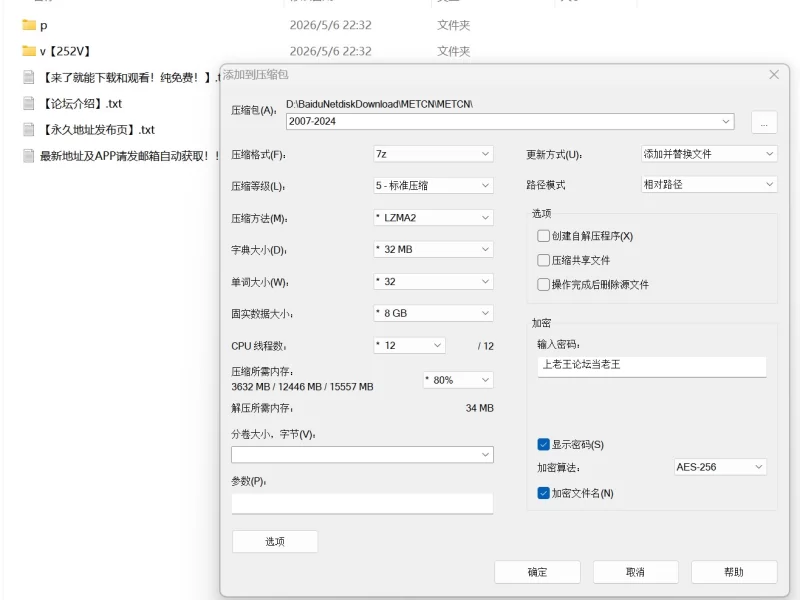Uncheck 显示密码(S) checkbox
The image size is (800, 600).
coord(543,444)
